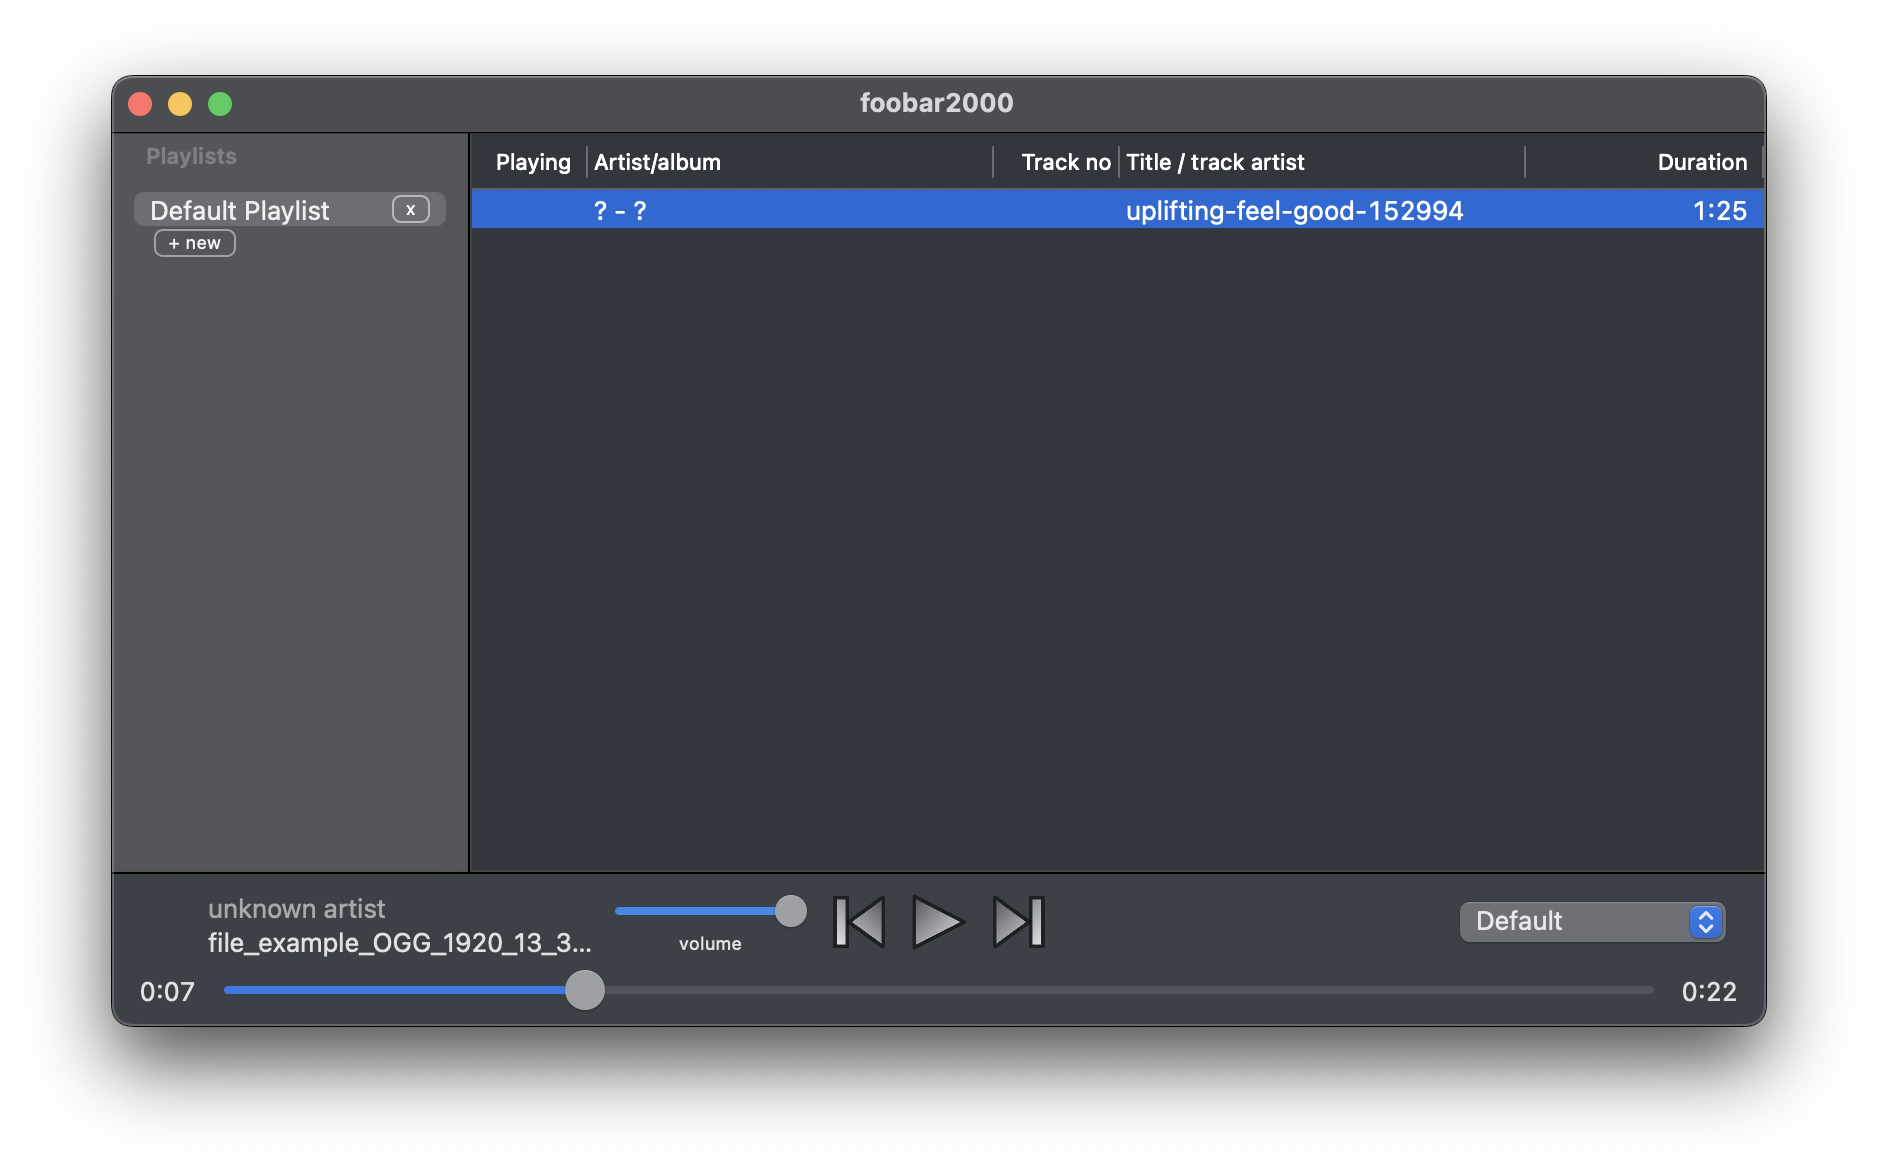This screenshot has width=1878, height=1174.
Task: Open the Default playback order dropdown
Action: [x=1592, y=921]
